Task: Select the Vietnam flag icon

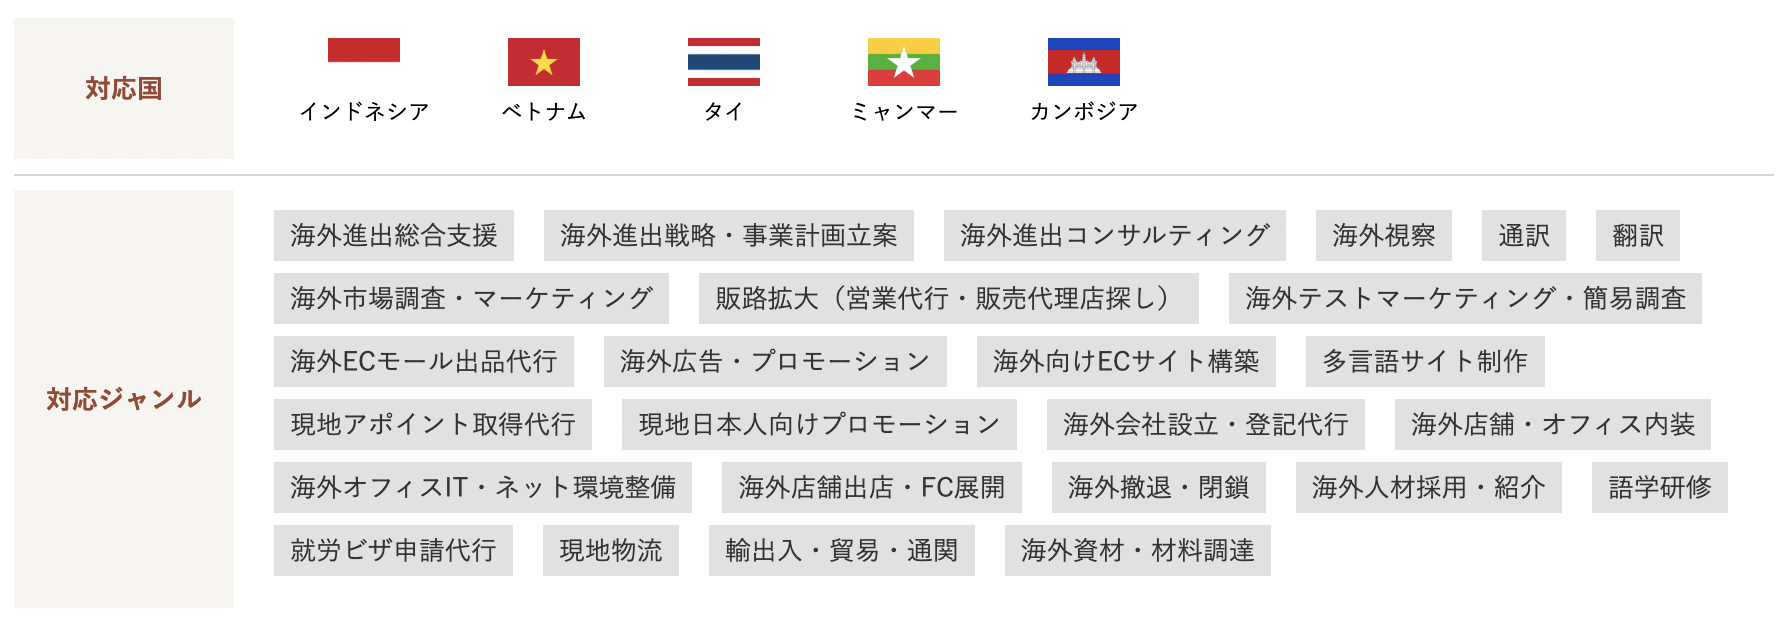Action: tap(544, 62)
